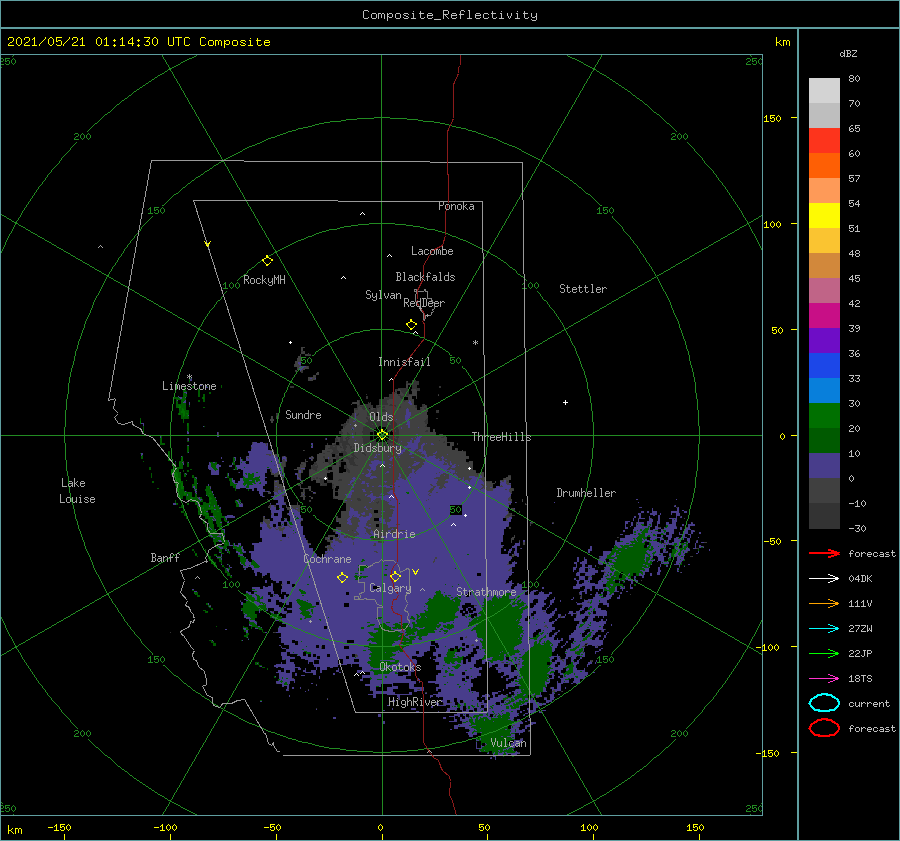Screen dimensions: 900x841
Task: Select the light gray 70–80 dBZ swatch
Action: tap(824, 91)
